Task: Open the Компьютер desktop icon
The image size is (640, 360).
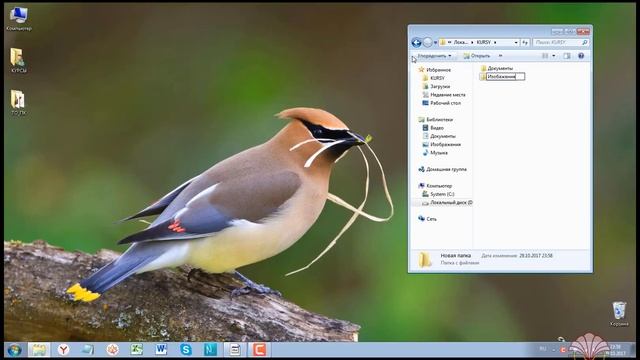Action: (19, 19)
